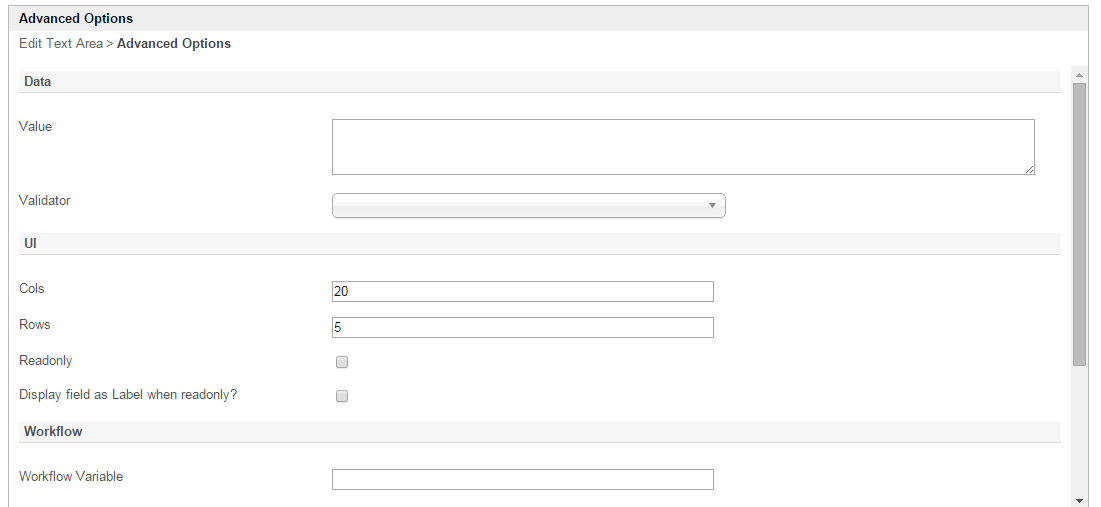Click the Edit Text Area breadcrumb link
Viewport: 1101px width, 507px height.
tap(60, 44)
